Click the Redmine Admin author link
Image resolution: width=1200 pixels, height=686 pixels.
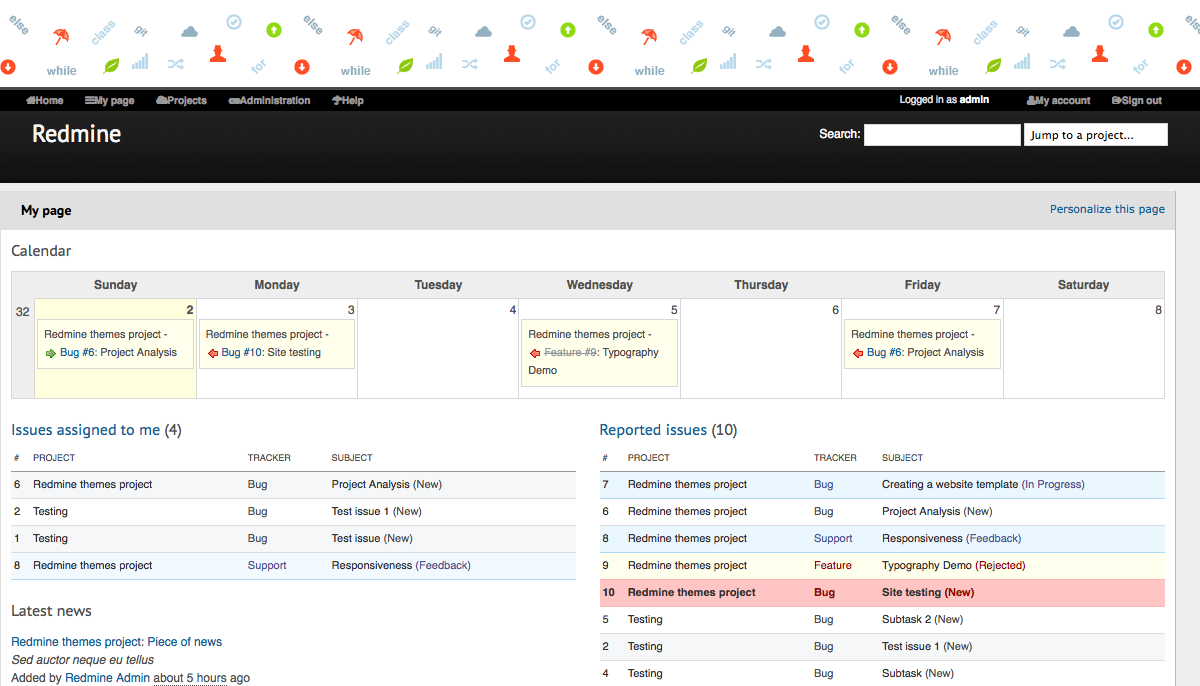click(x=107, y=678)
